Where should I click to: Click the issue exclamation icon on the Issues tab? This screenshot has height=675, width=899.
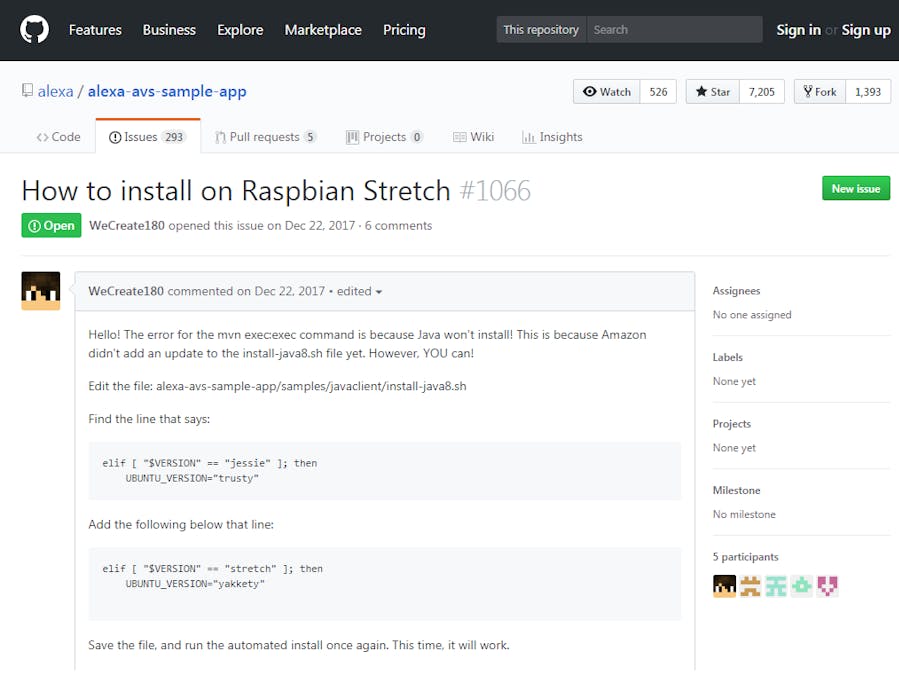click(x=116, y=137)
